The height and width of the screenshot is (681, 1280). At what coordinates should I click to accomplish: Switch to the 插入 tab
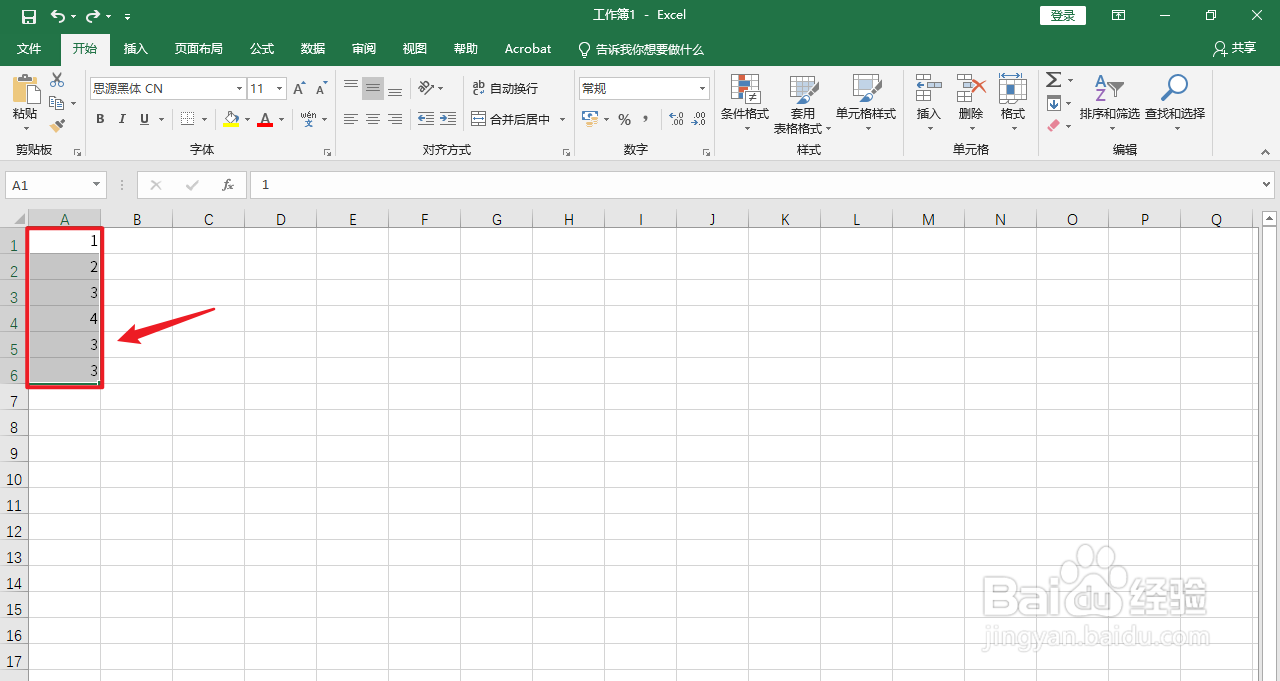point(135,49)
